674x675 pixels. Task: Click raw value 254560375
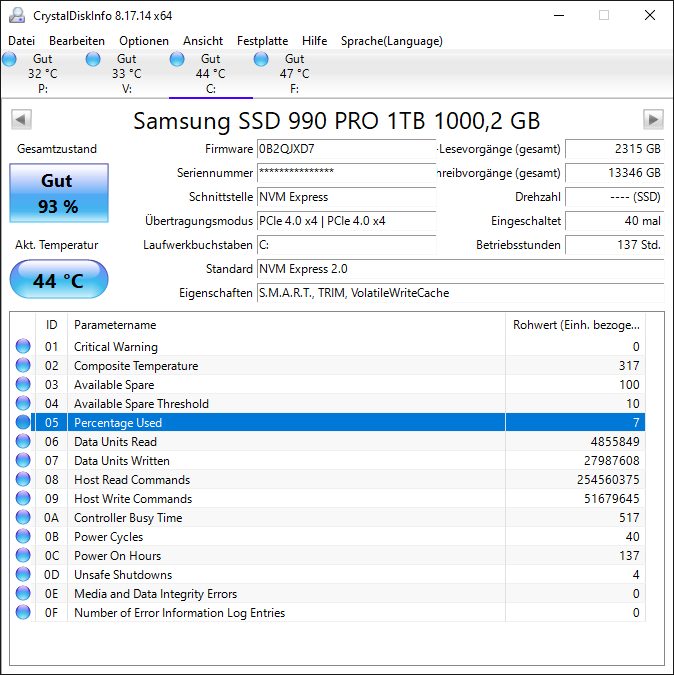coord(608,480)
